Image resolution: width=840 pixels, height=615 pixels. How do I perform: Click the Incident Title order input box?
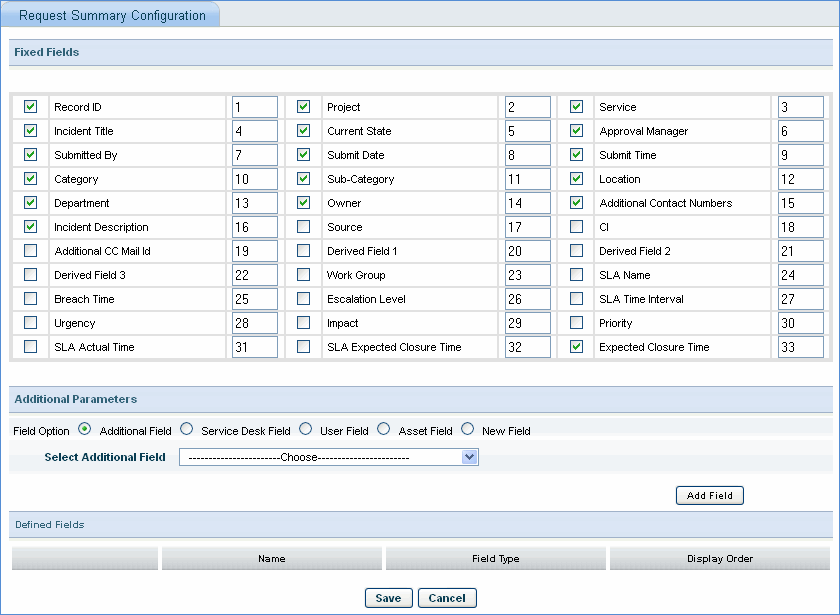coord(254,131)
